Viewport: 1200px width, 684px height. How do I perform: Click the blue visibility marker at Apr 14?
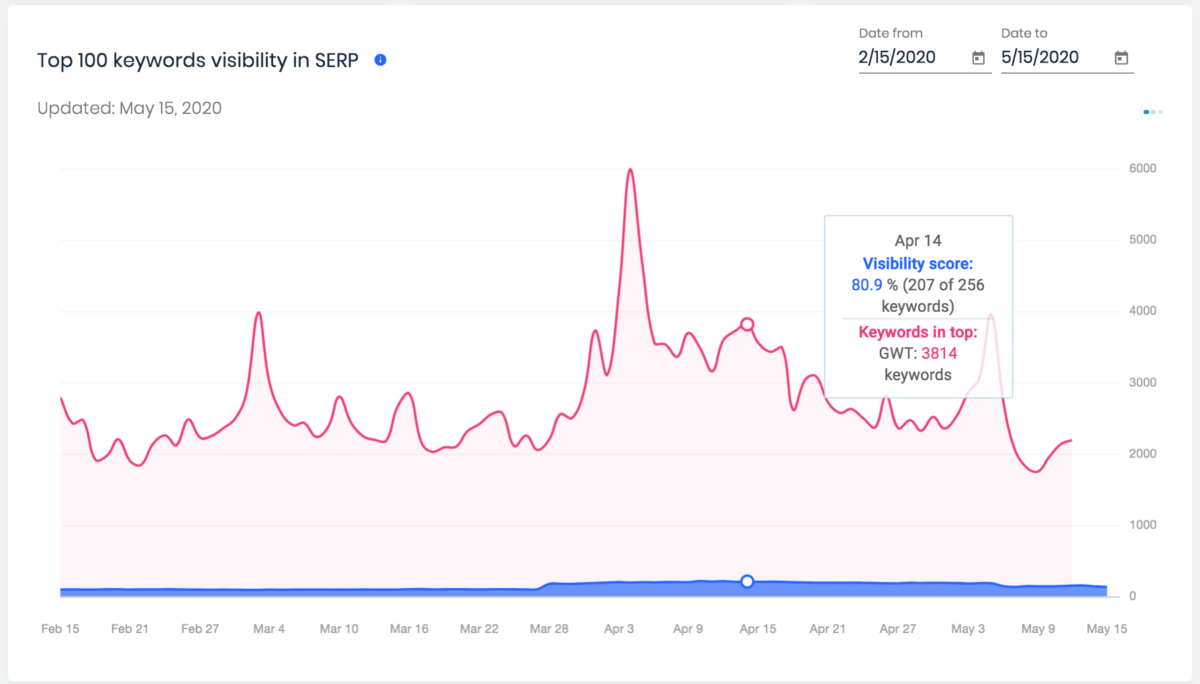tap(747, 581)
